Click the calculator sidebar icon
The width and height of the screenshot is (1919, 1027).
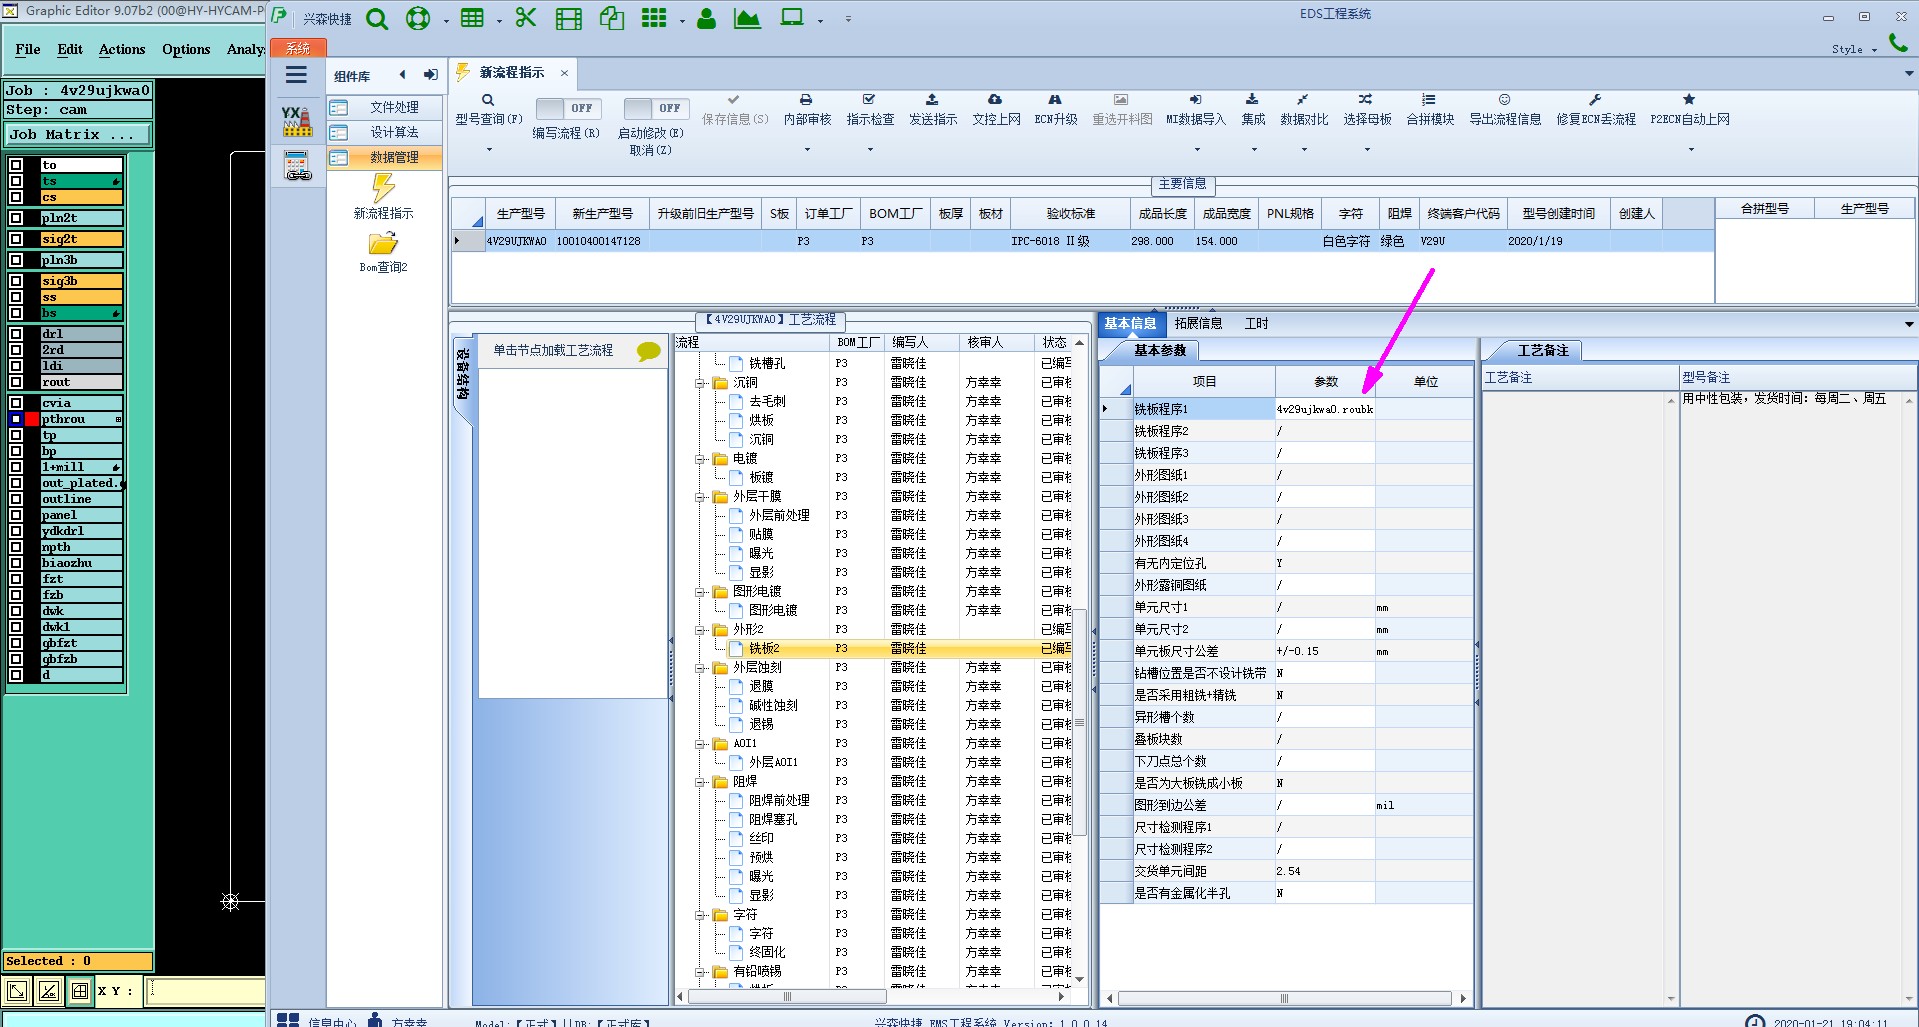pyautogui.click(x=297, y=166)
